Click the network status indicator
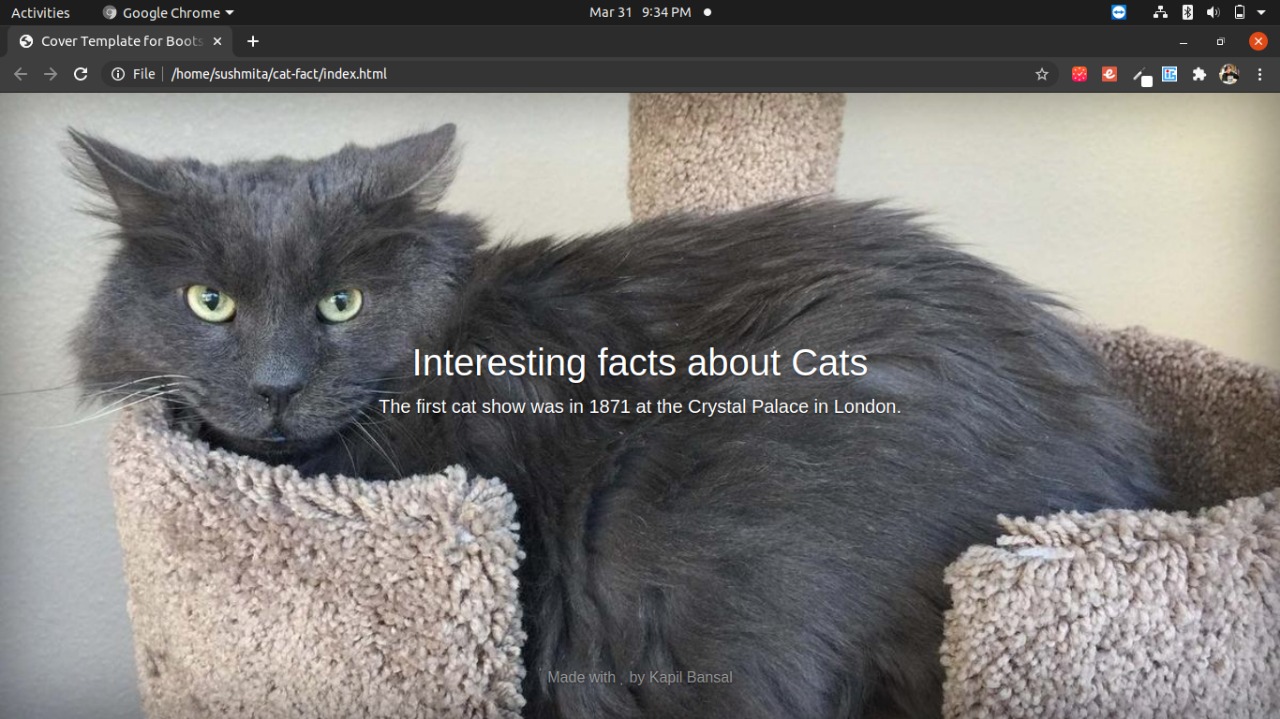This screenshot has width=1280, height=719. (x=1159, y=12)
